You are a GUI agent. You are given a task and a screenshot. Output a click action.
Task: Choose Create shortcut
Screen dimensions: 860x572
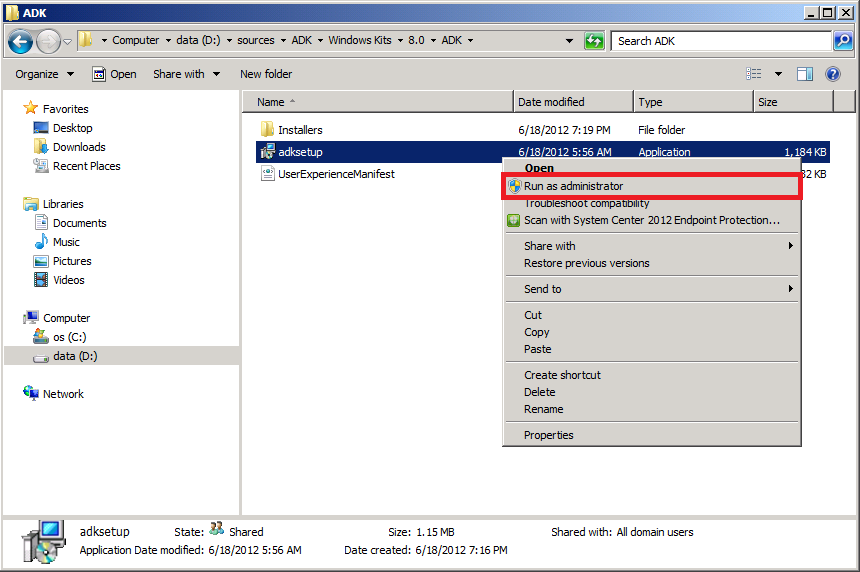652,375
